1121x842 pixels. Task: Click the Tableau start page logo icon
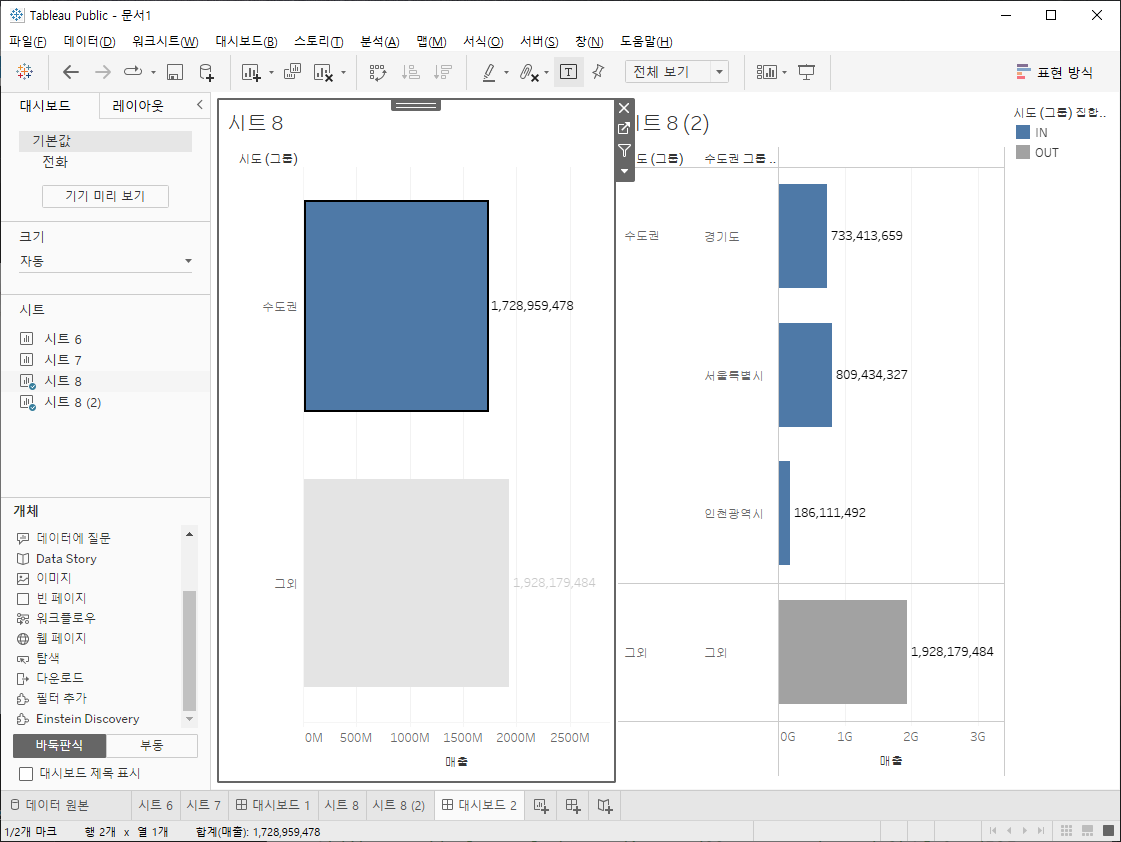24,71
